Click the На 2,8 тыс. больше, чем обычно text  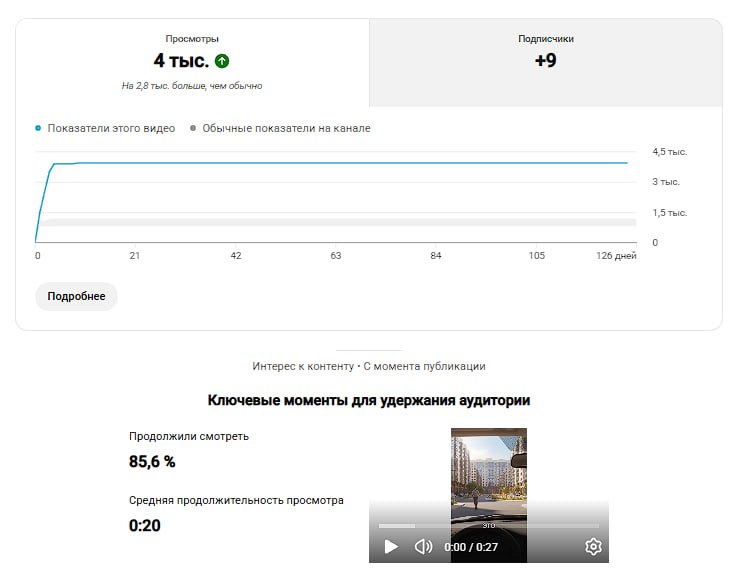tap(192, 86)
